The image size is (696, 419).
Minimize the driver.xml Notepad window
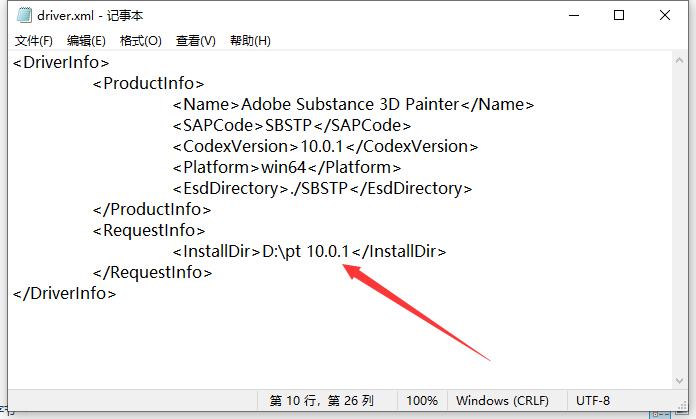click(571, 16)
